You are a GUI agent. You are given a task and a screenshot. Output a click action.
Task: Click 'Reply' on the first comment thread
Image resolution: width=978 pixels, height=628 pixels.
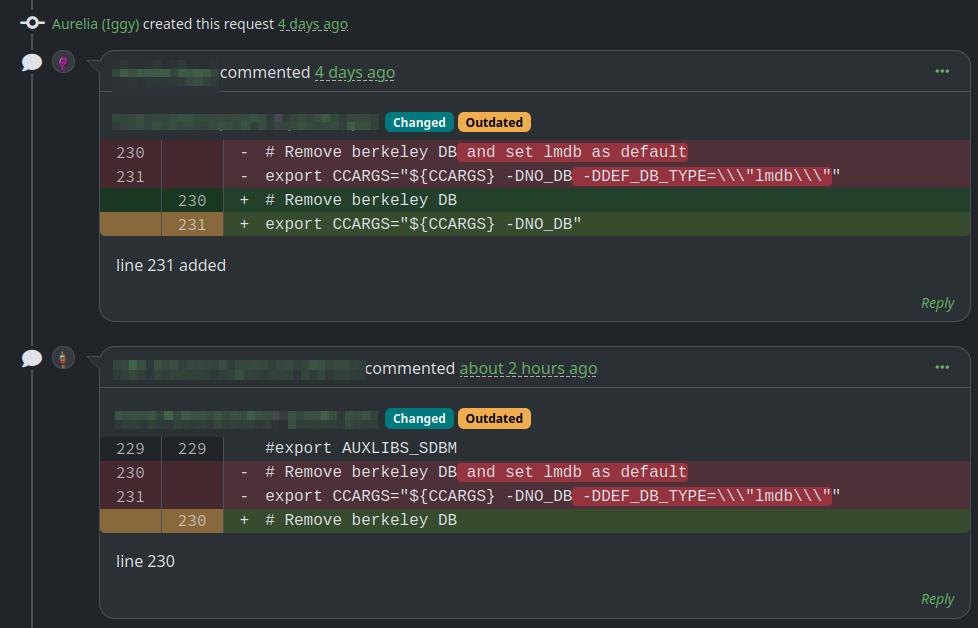click(937, 303)
